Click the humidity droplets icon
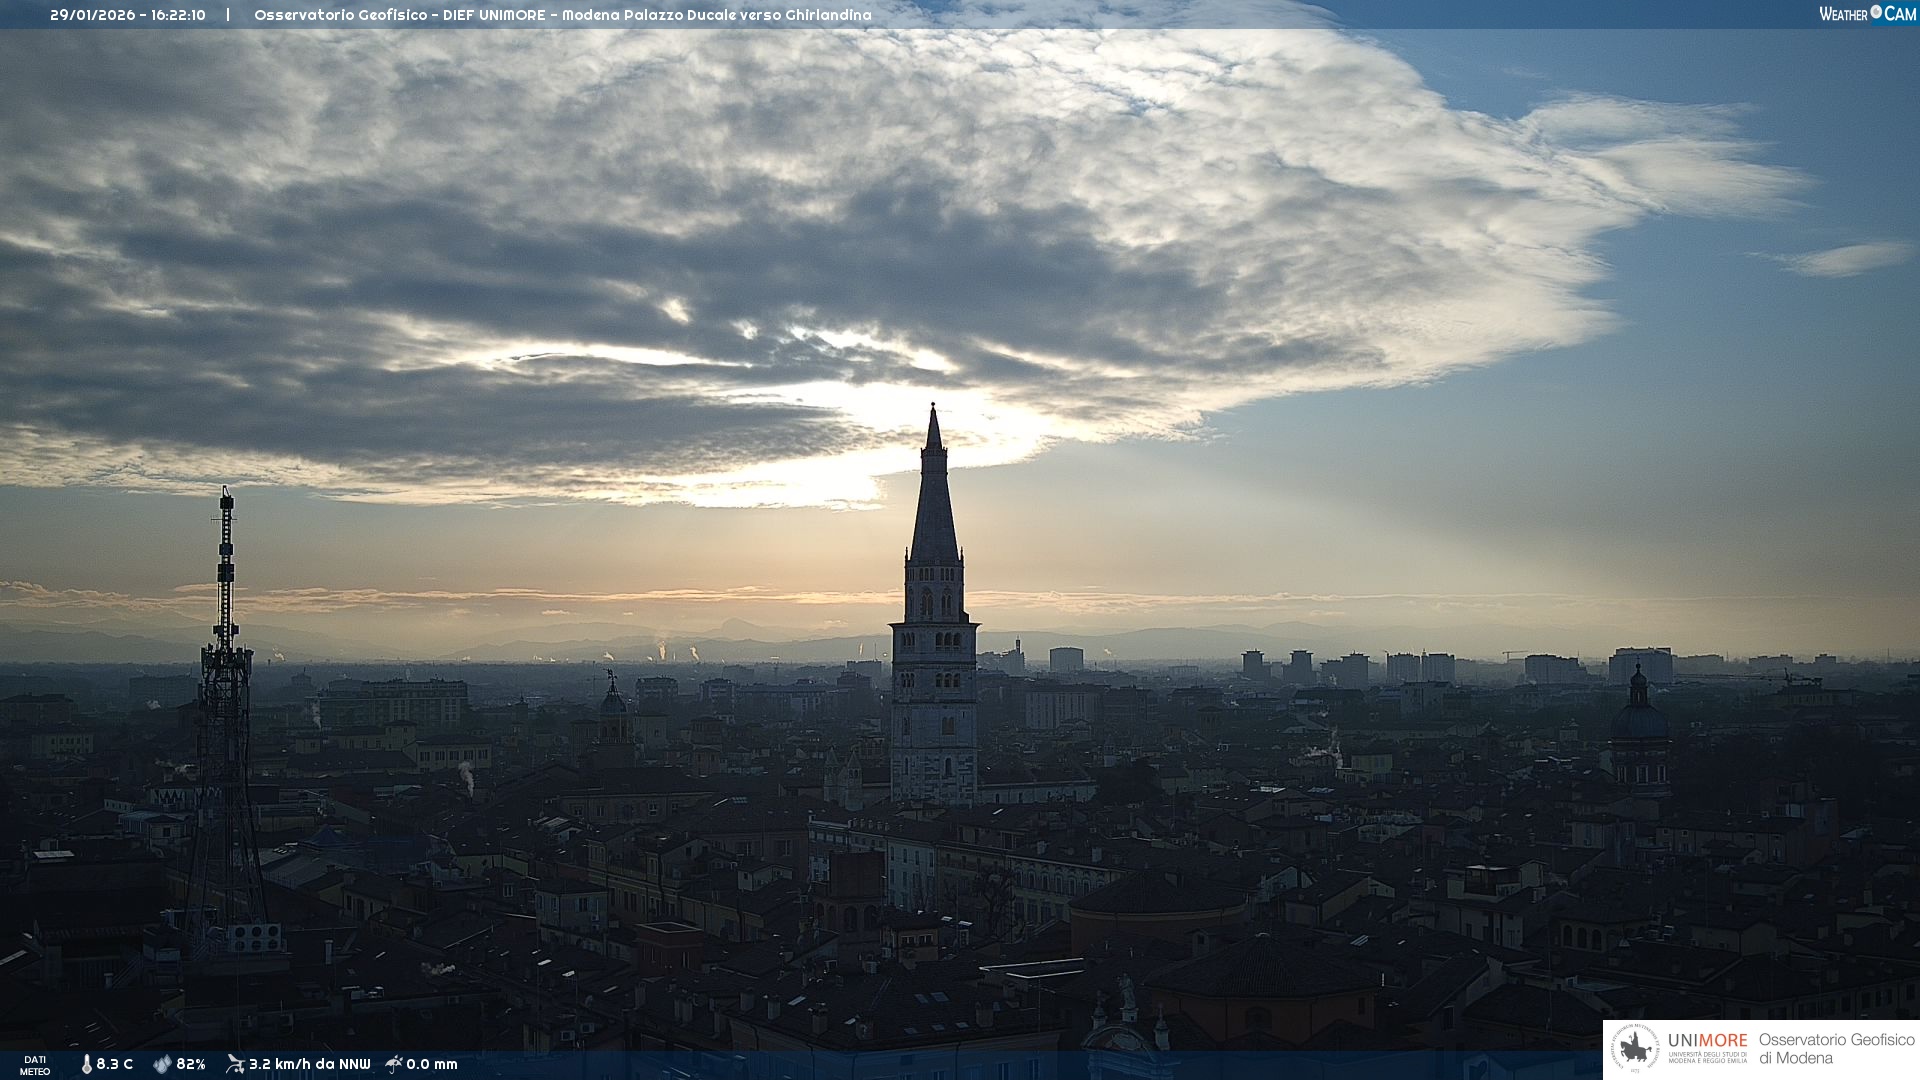 coord(162,1064)
